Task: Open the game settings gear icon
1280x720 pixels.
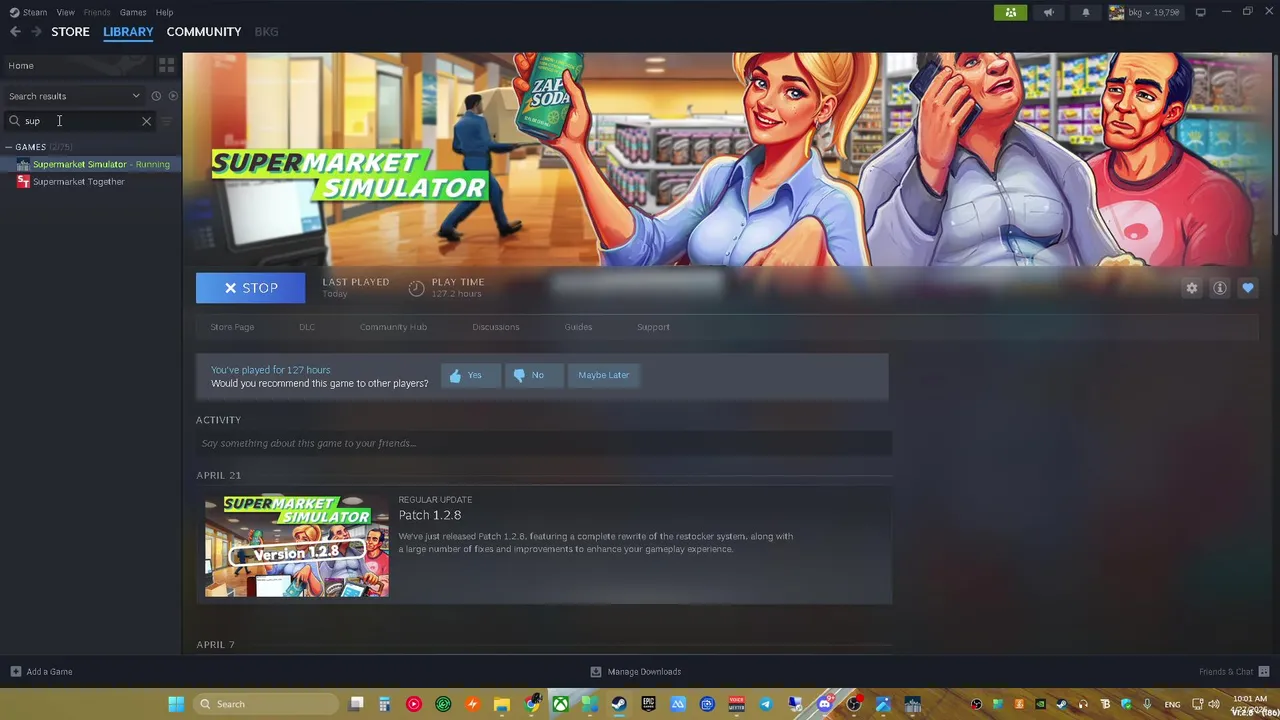Action: pyautogui.click(x=1191, y=288)
